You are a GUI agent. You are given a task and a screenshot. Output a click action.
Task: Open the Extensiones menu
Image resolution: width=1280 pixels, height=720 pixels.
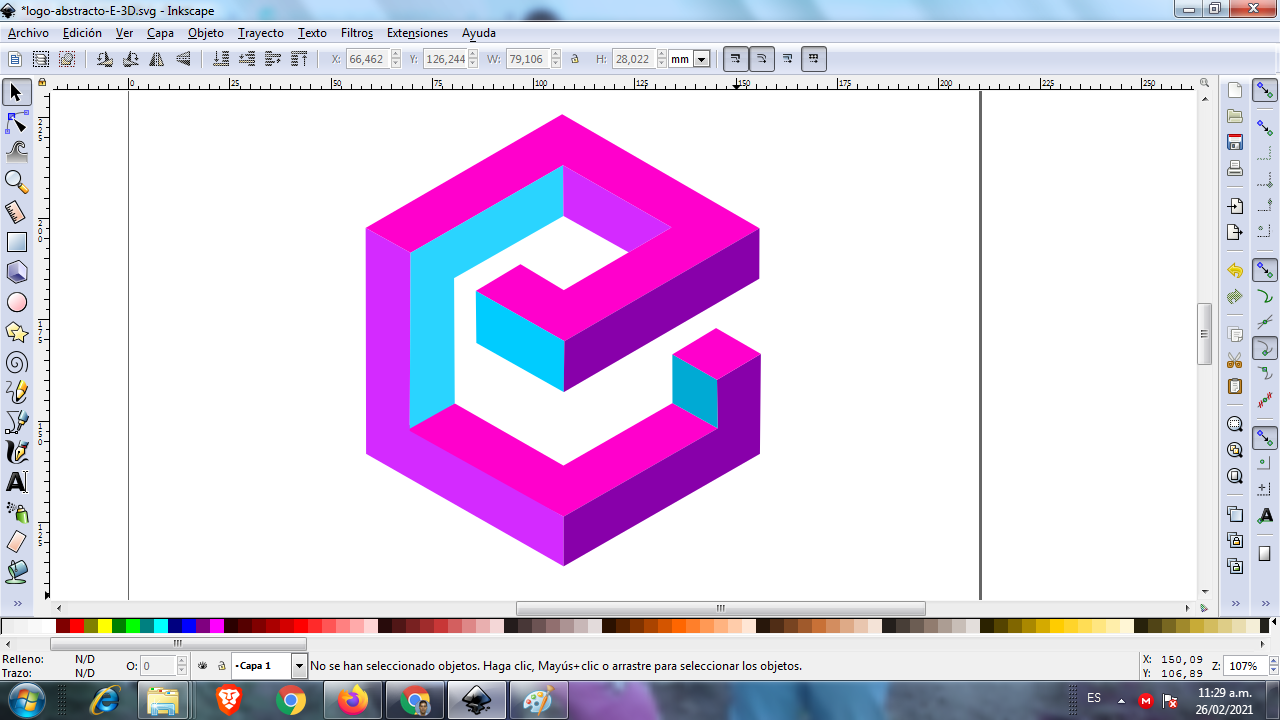(417, 33)
